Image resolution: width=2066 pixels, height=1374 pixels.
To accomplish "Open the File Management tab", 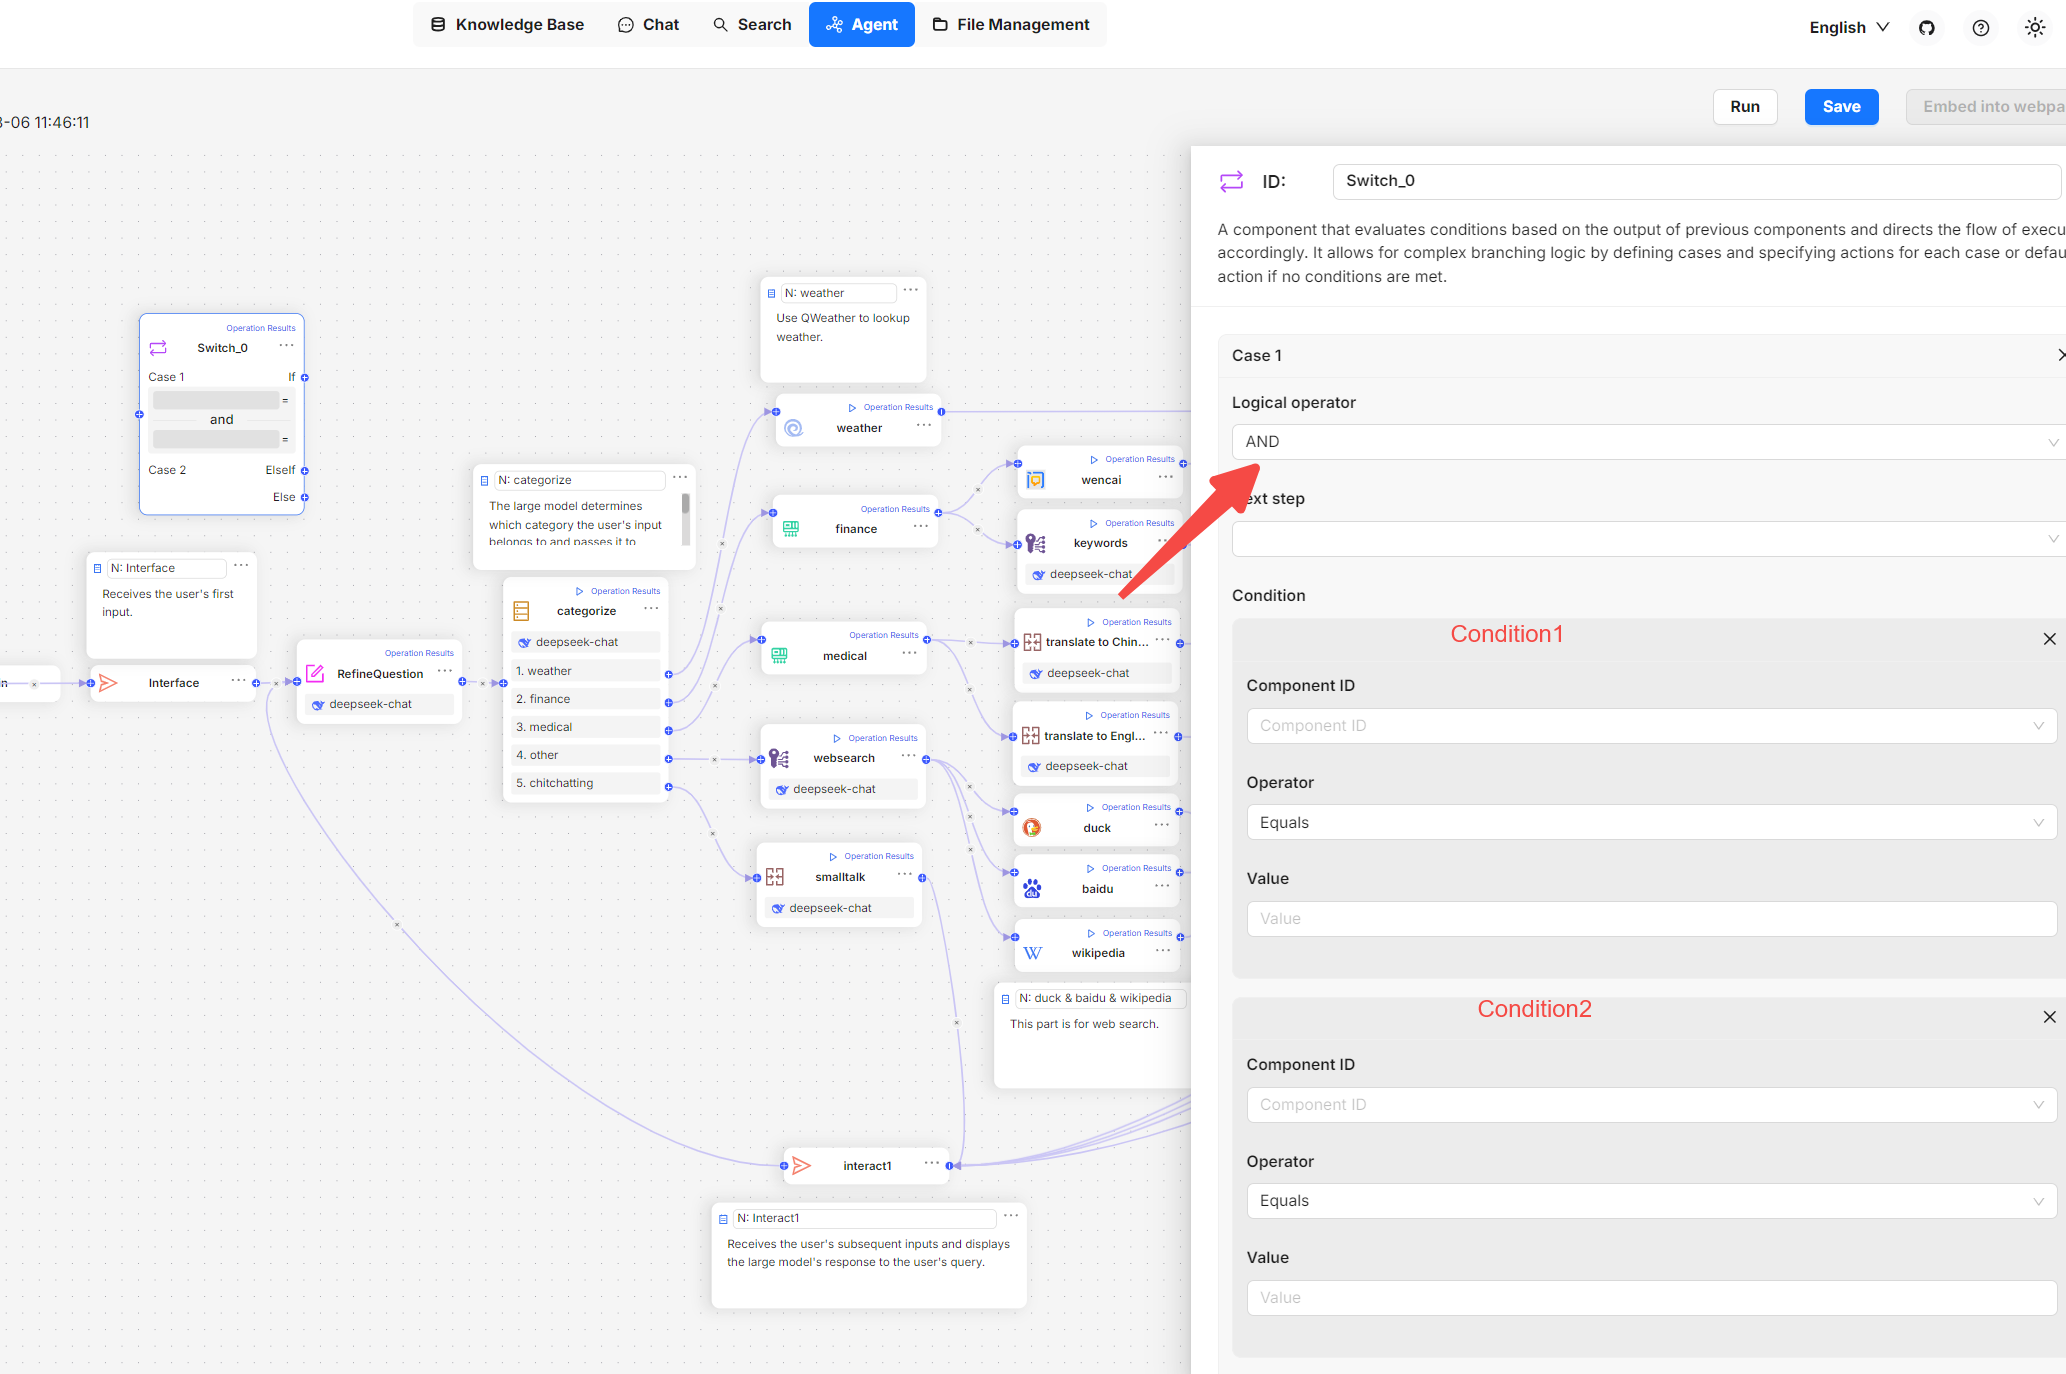I will 1011,25.
